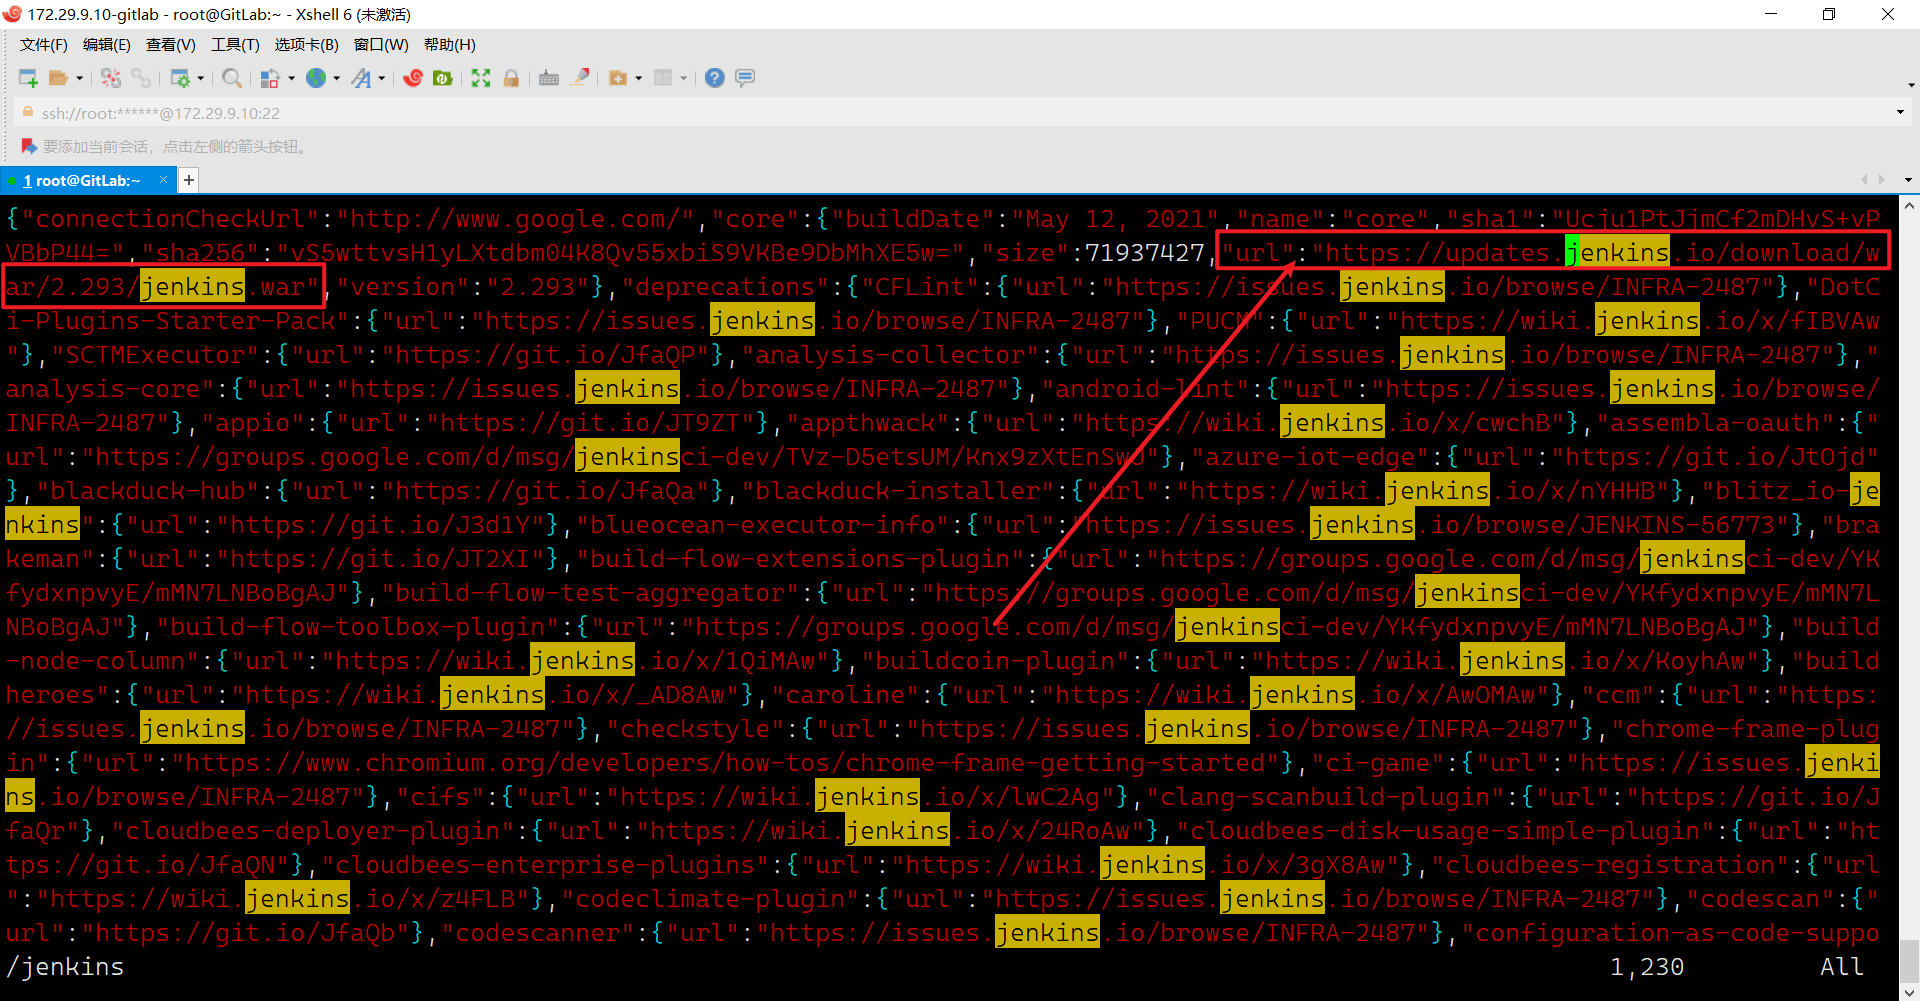The image size is (1920, 1001).
Task: Open the 查看(V) menu
Action: [171, 45]
